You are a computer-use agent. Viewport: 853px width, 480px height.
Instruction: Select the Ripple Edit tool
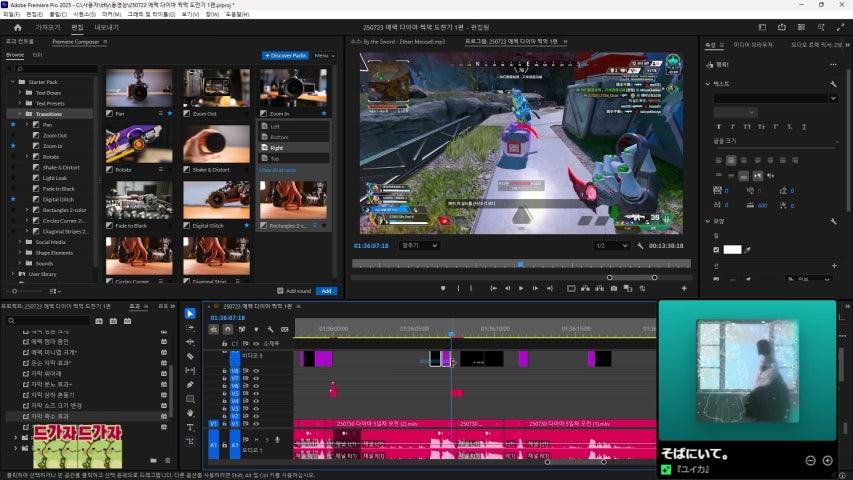click(x=190, y=342)
